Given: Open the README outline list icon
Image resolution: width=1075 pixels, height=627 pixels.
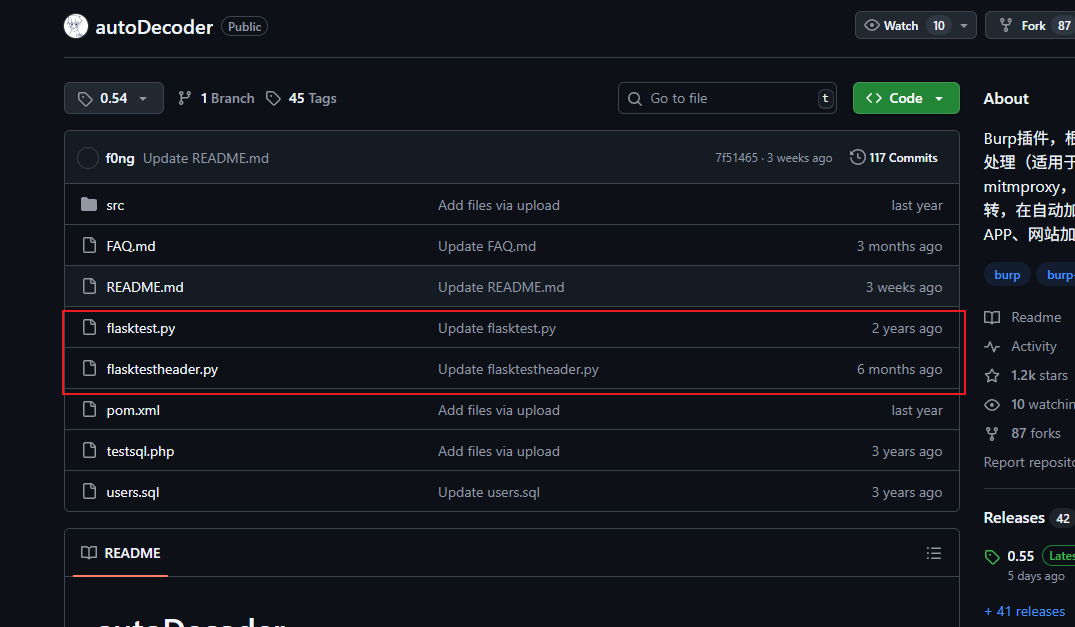Looking at the screenshot, I should [x=934, y=553].
